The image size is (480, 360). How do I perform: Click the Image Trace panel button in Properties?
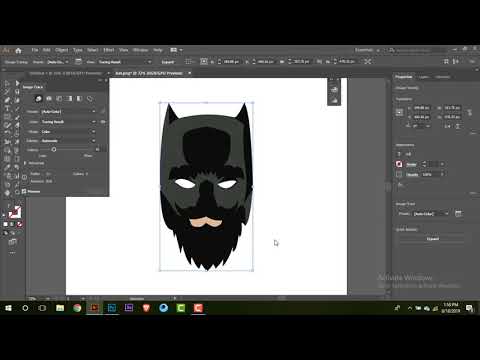click(459, 214)
